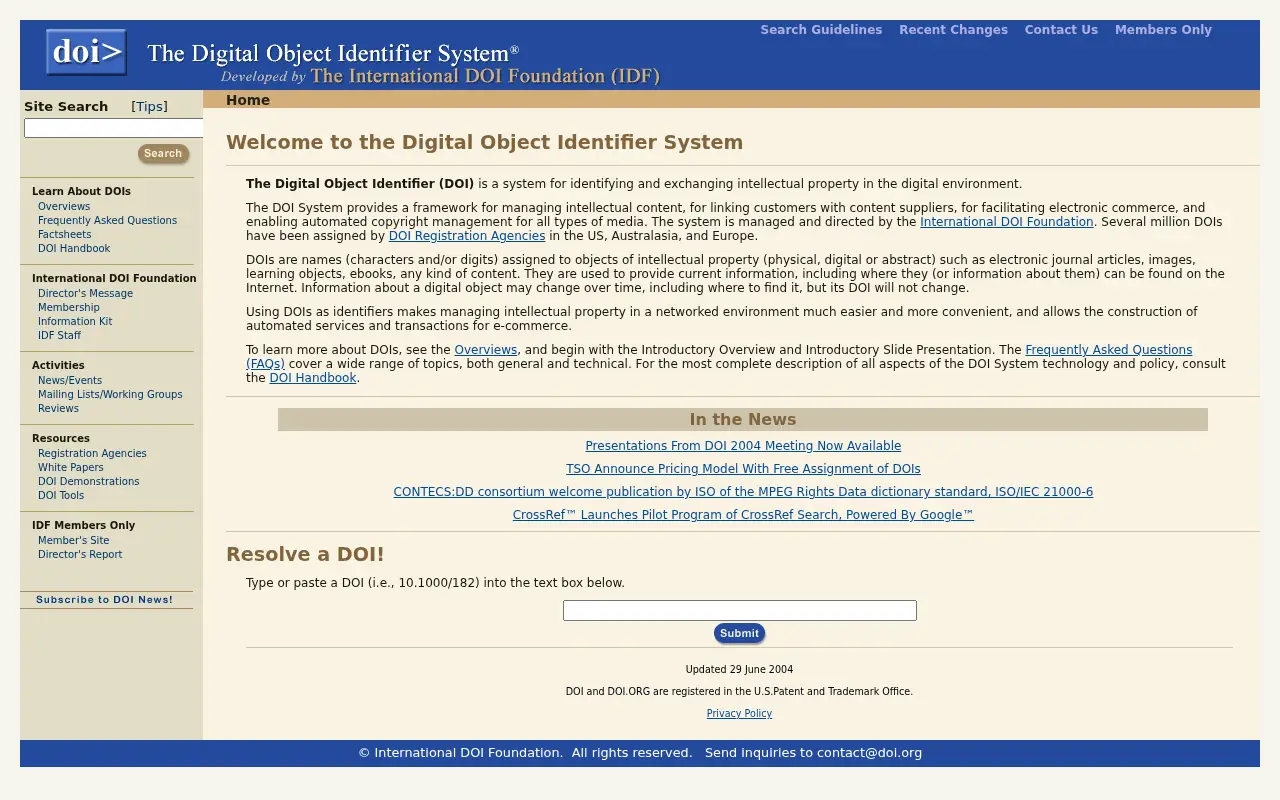This screenshot has width=1280, height=800.
Task: Open the search Tips link
Action: click(x=150, y=107)
